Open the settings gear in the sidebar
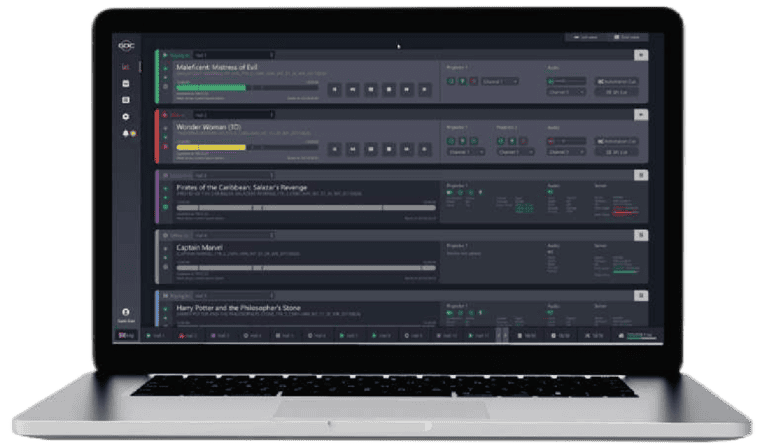 pos(126,117)
